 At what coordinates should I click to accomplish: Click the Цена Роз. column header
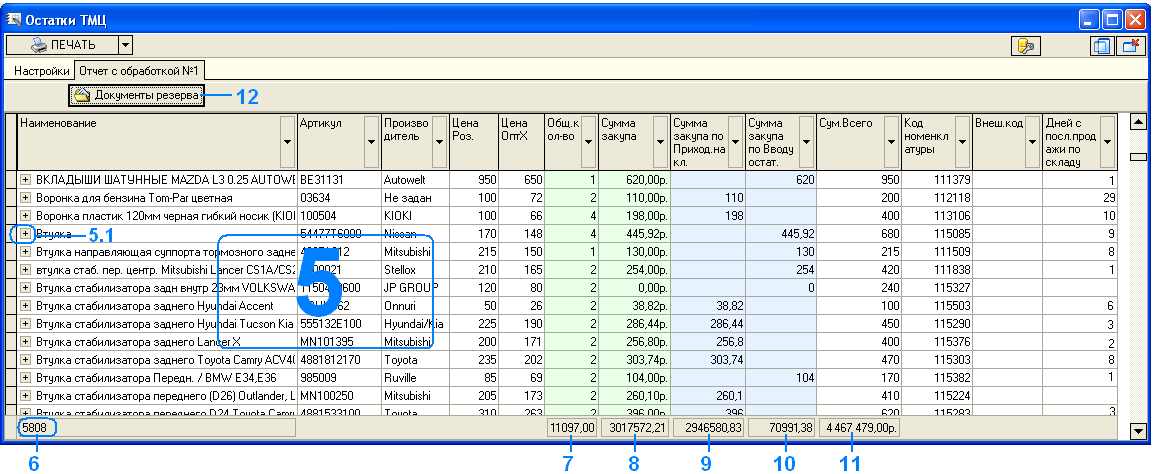[473, 142]
